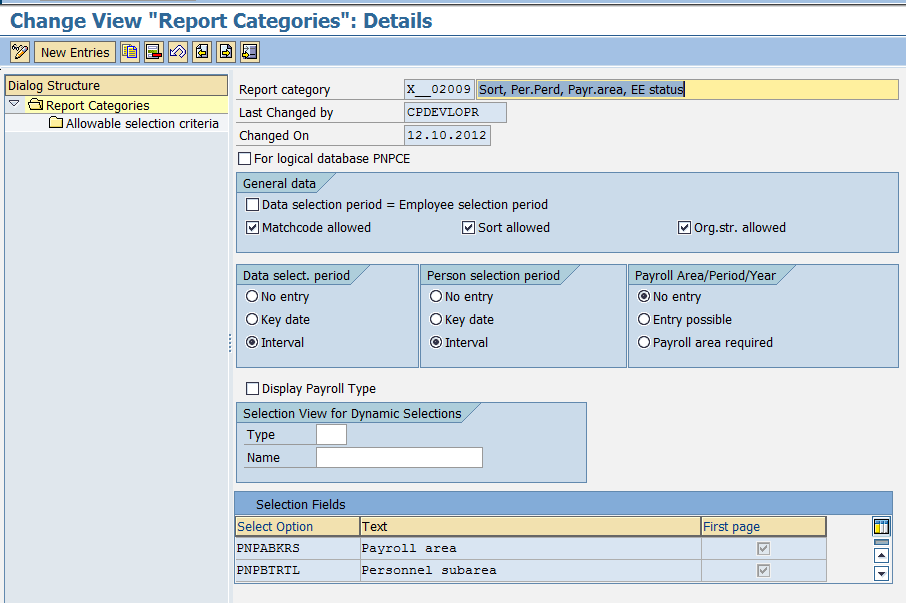Uncheck Org.str. allowed checkbox

(x=684, y=228)
